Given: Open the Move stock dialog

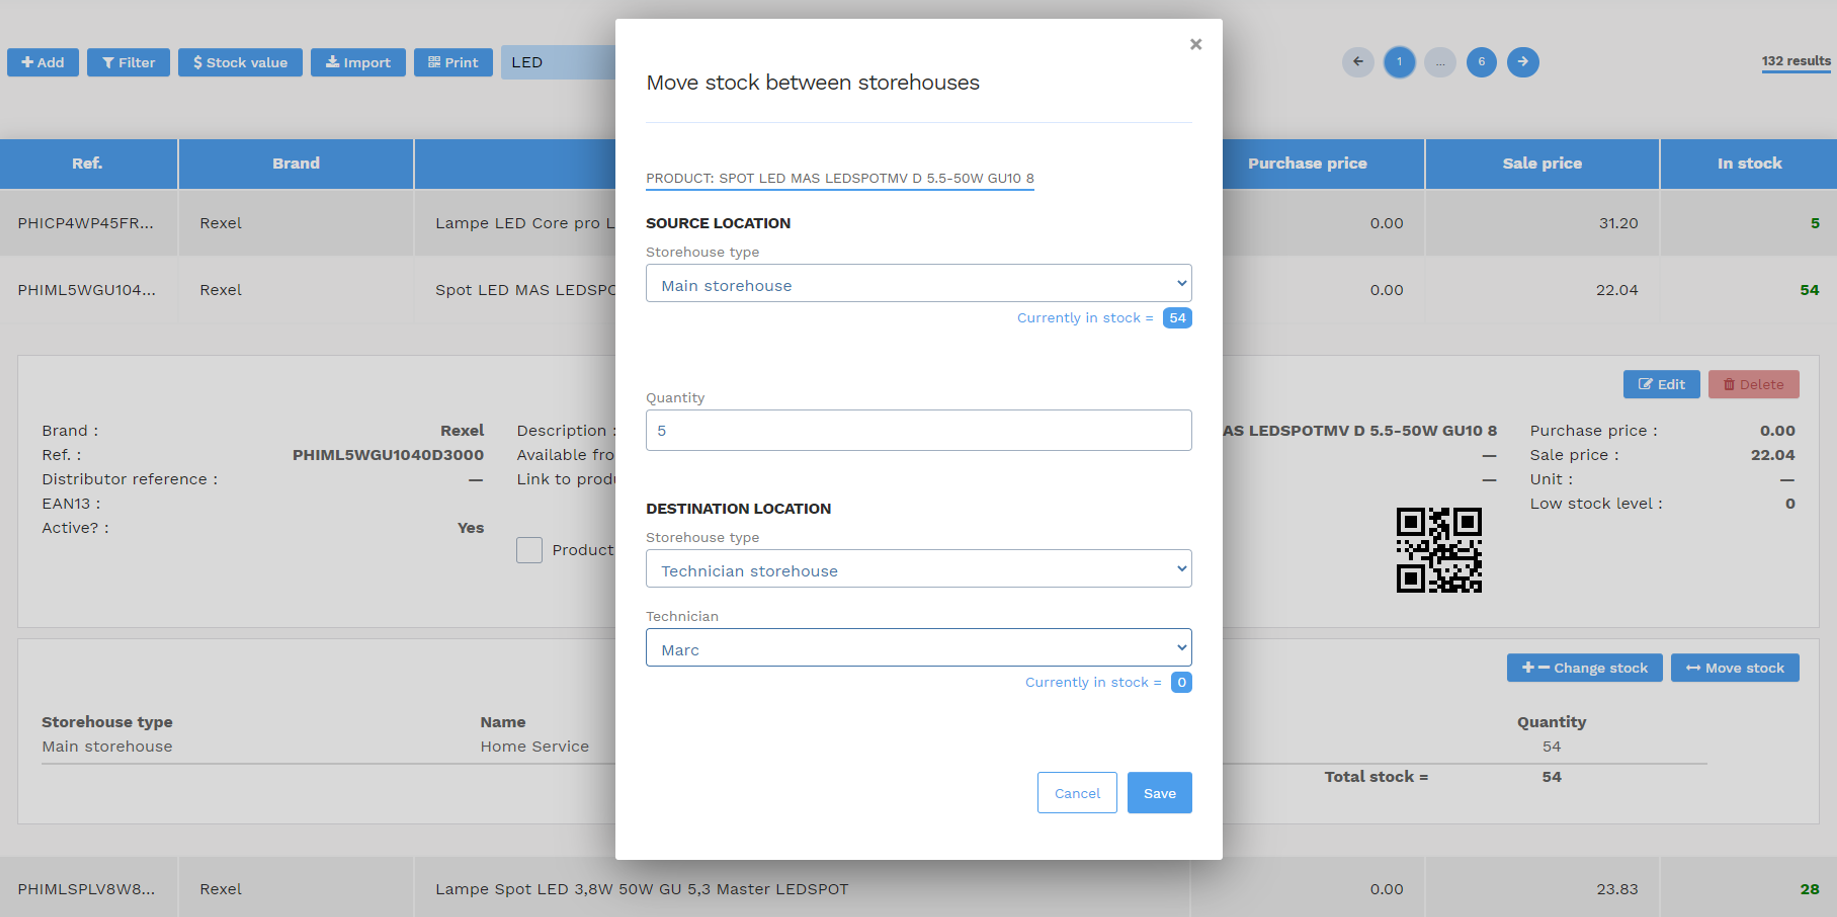Looking at the screenshot, I should [x=1735, y=667].
